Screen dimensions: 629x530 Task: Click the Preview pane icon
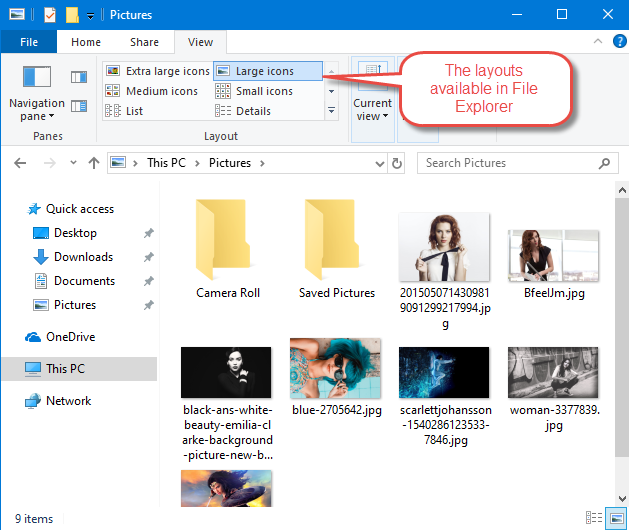(x=78, y=77)
